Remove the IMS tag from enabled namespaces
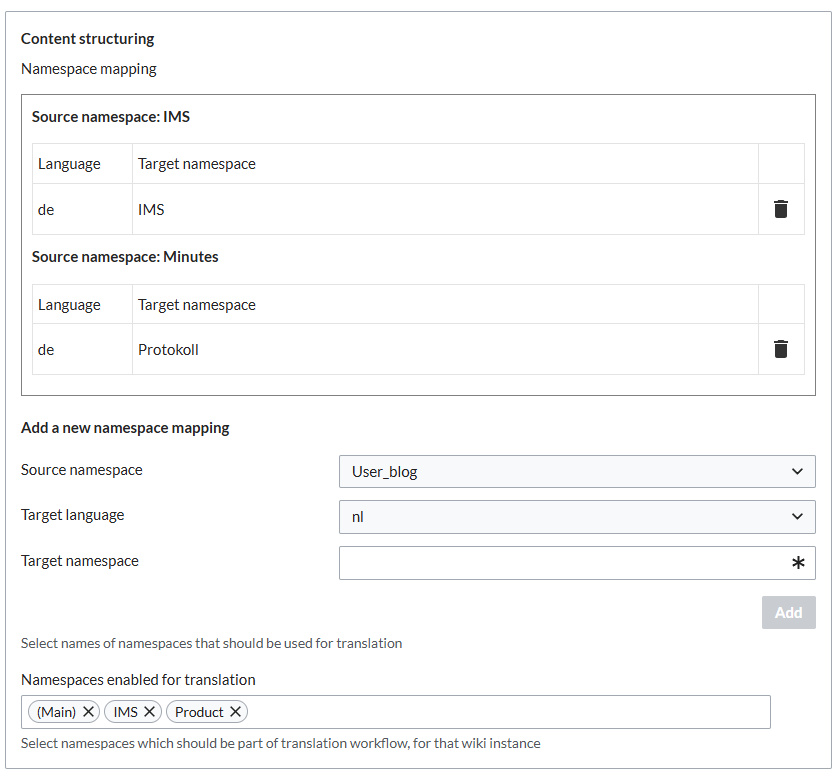Viewport: 837px width, 779px height. 150,712
